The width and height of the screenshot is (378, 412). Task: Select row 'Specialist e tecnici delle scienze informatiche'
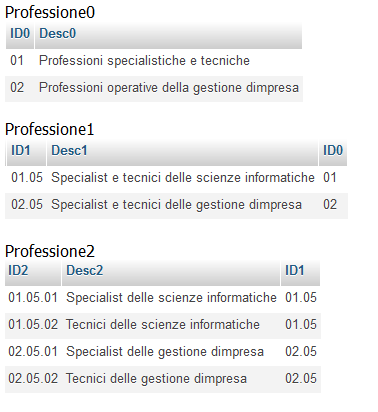click(176, 178)
